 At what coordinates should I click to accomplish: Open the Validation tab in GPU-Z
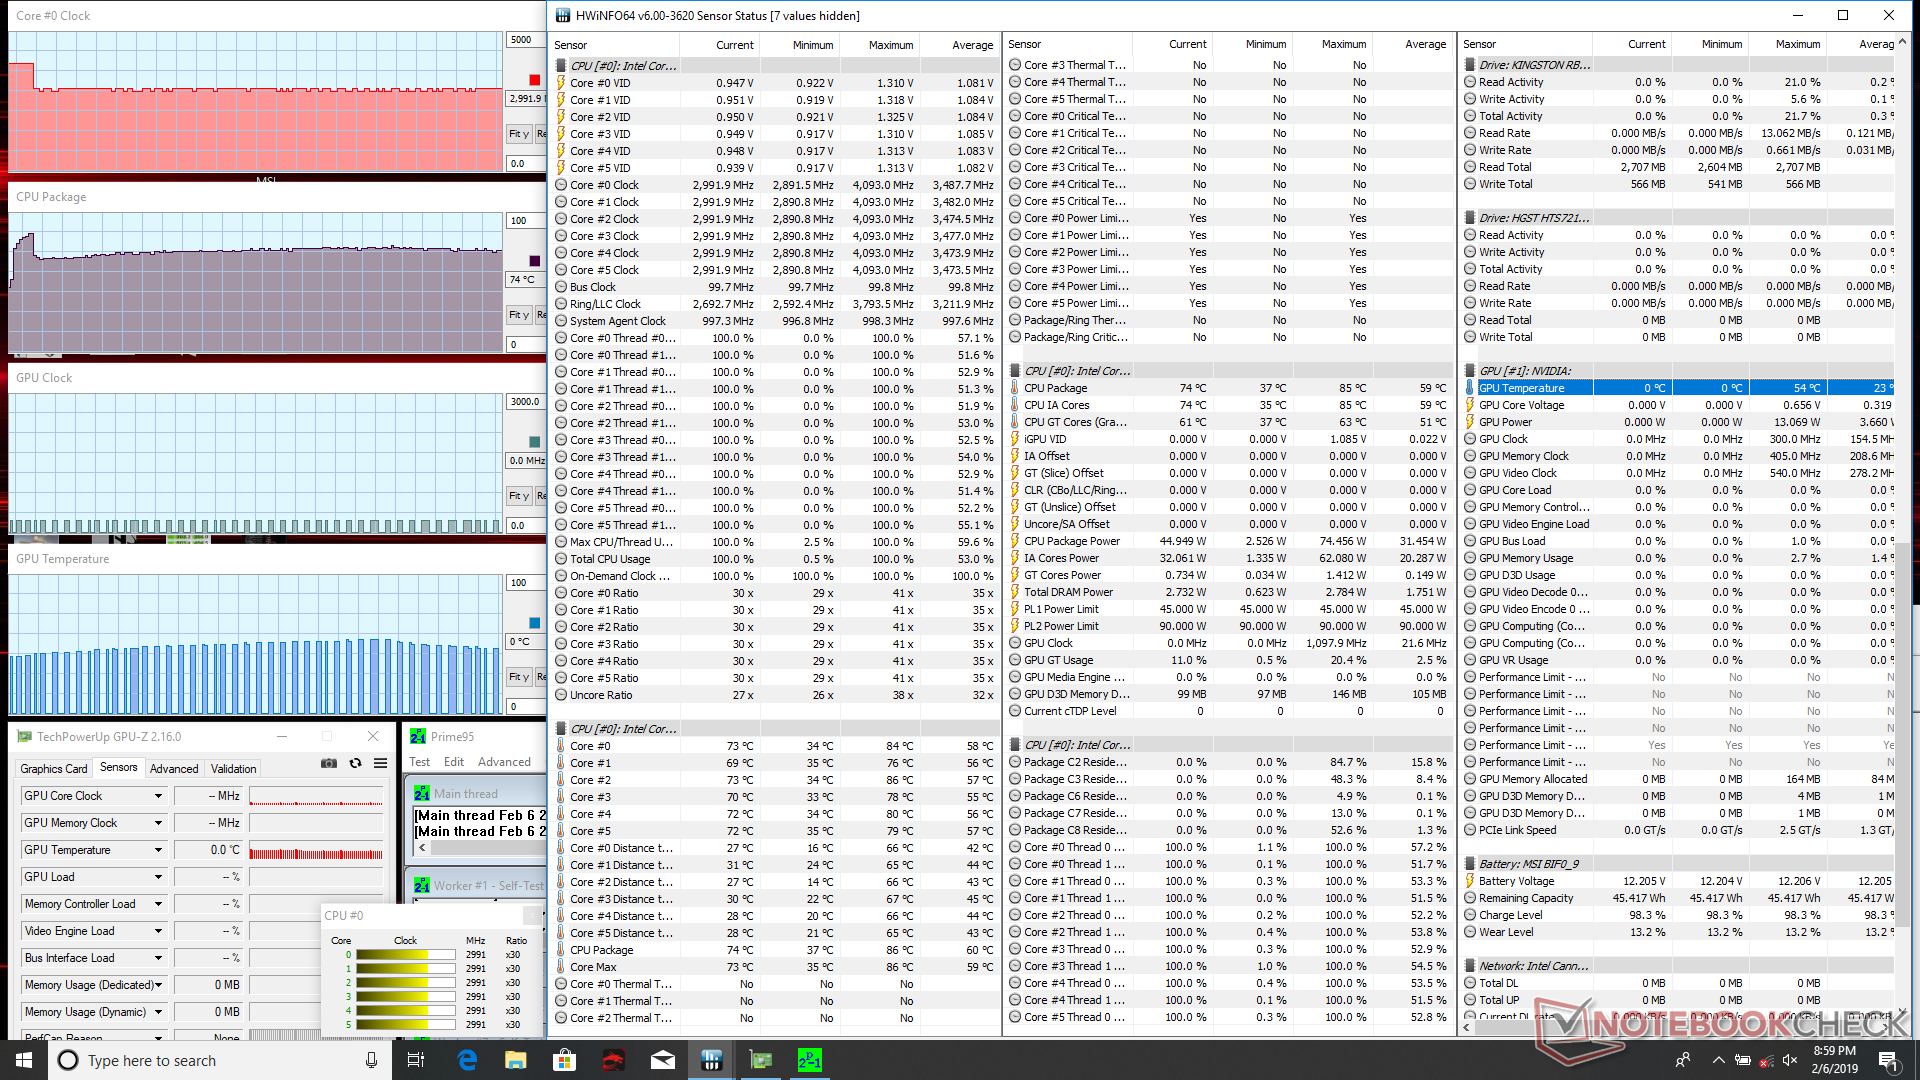tap(234, 768)
